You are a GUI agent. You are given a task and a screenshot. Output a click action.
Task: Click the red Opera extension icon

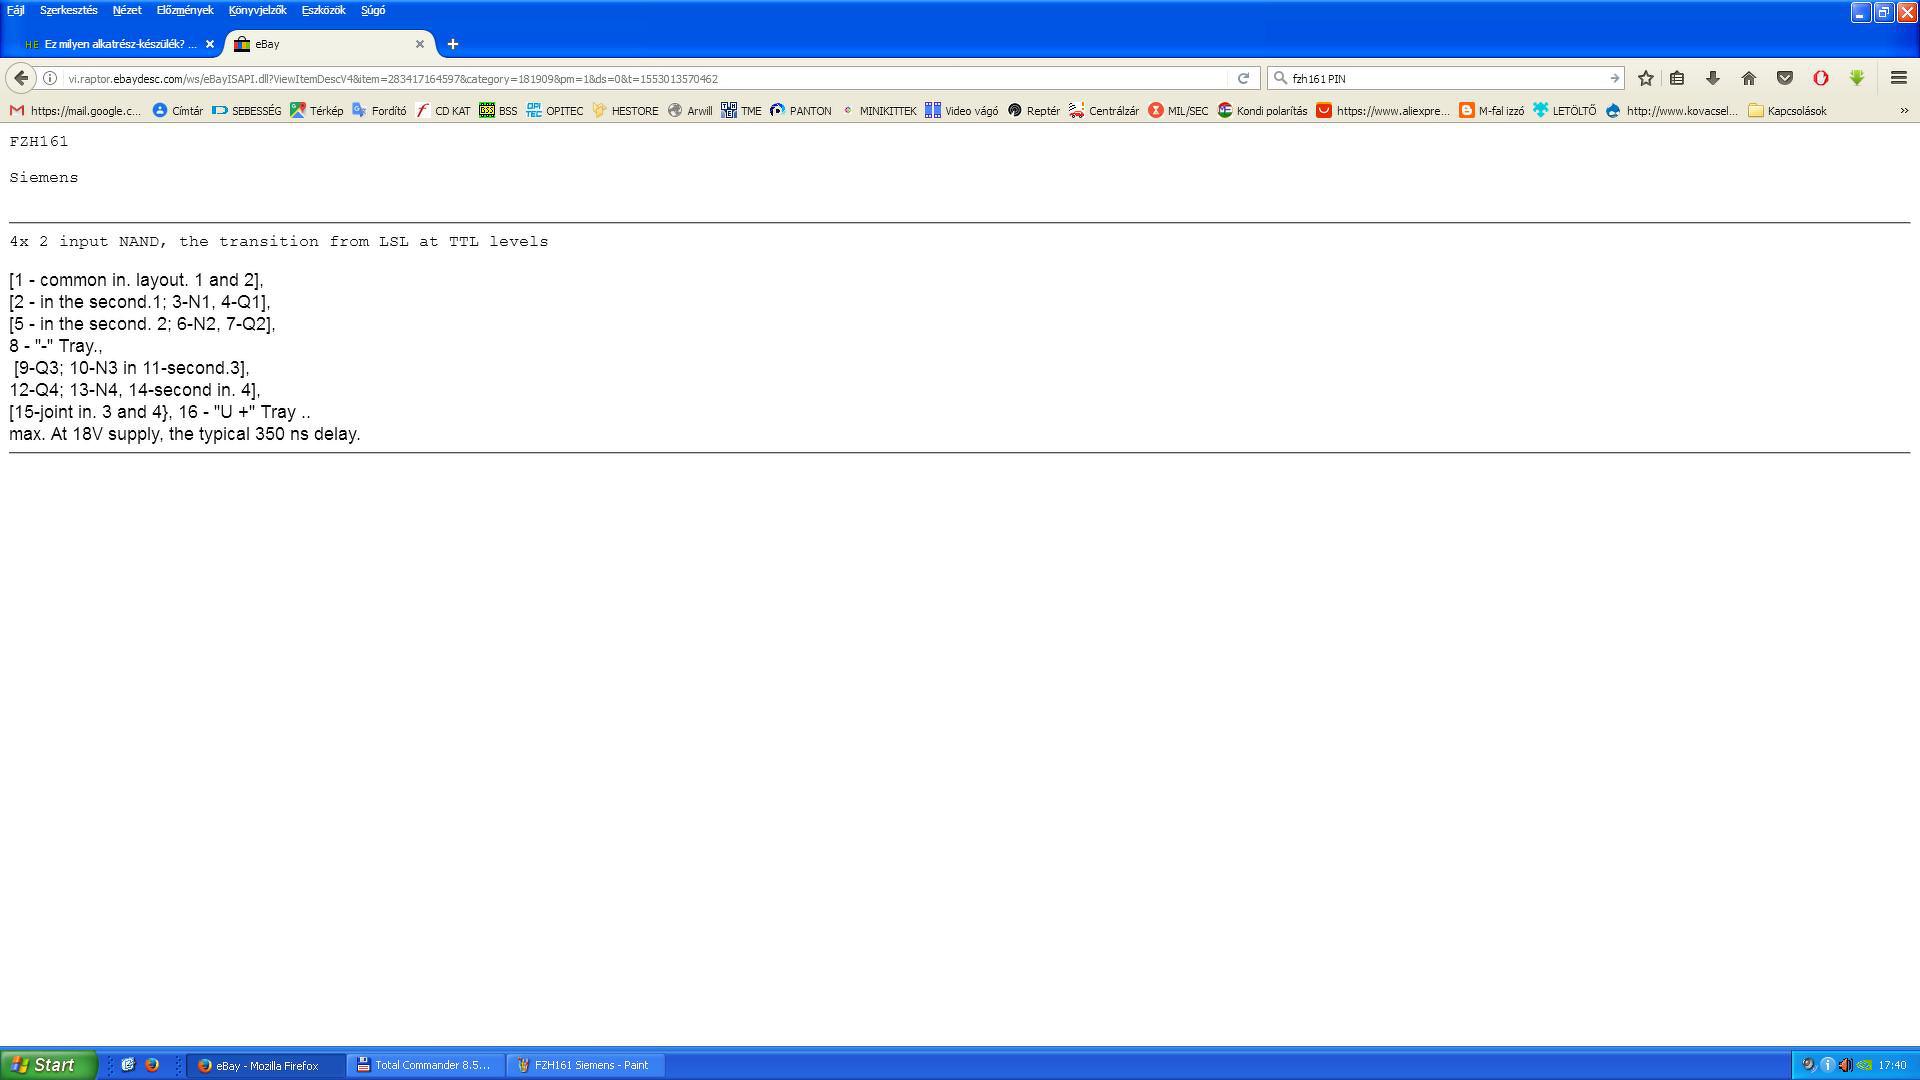1820,78
